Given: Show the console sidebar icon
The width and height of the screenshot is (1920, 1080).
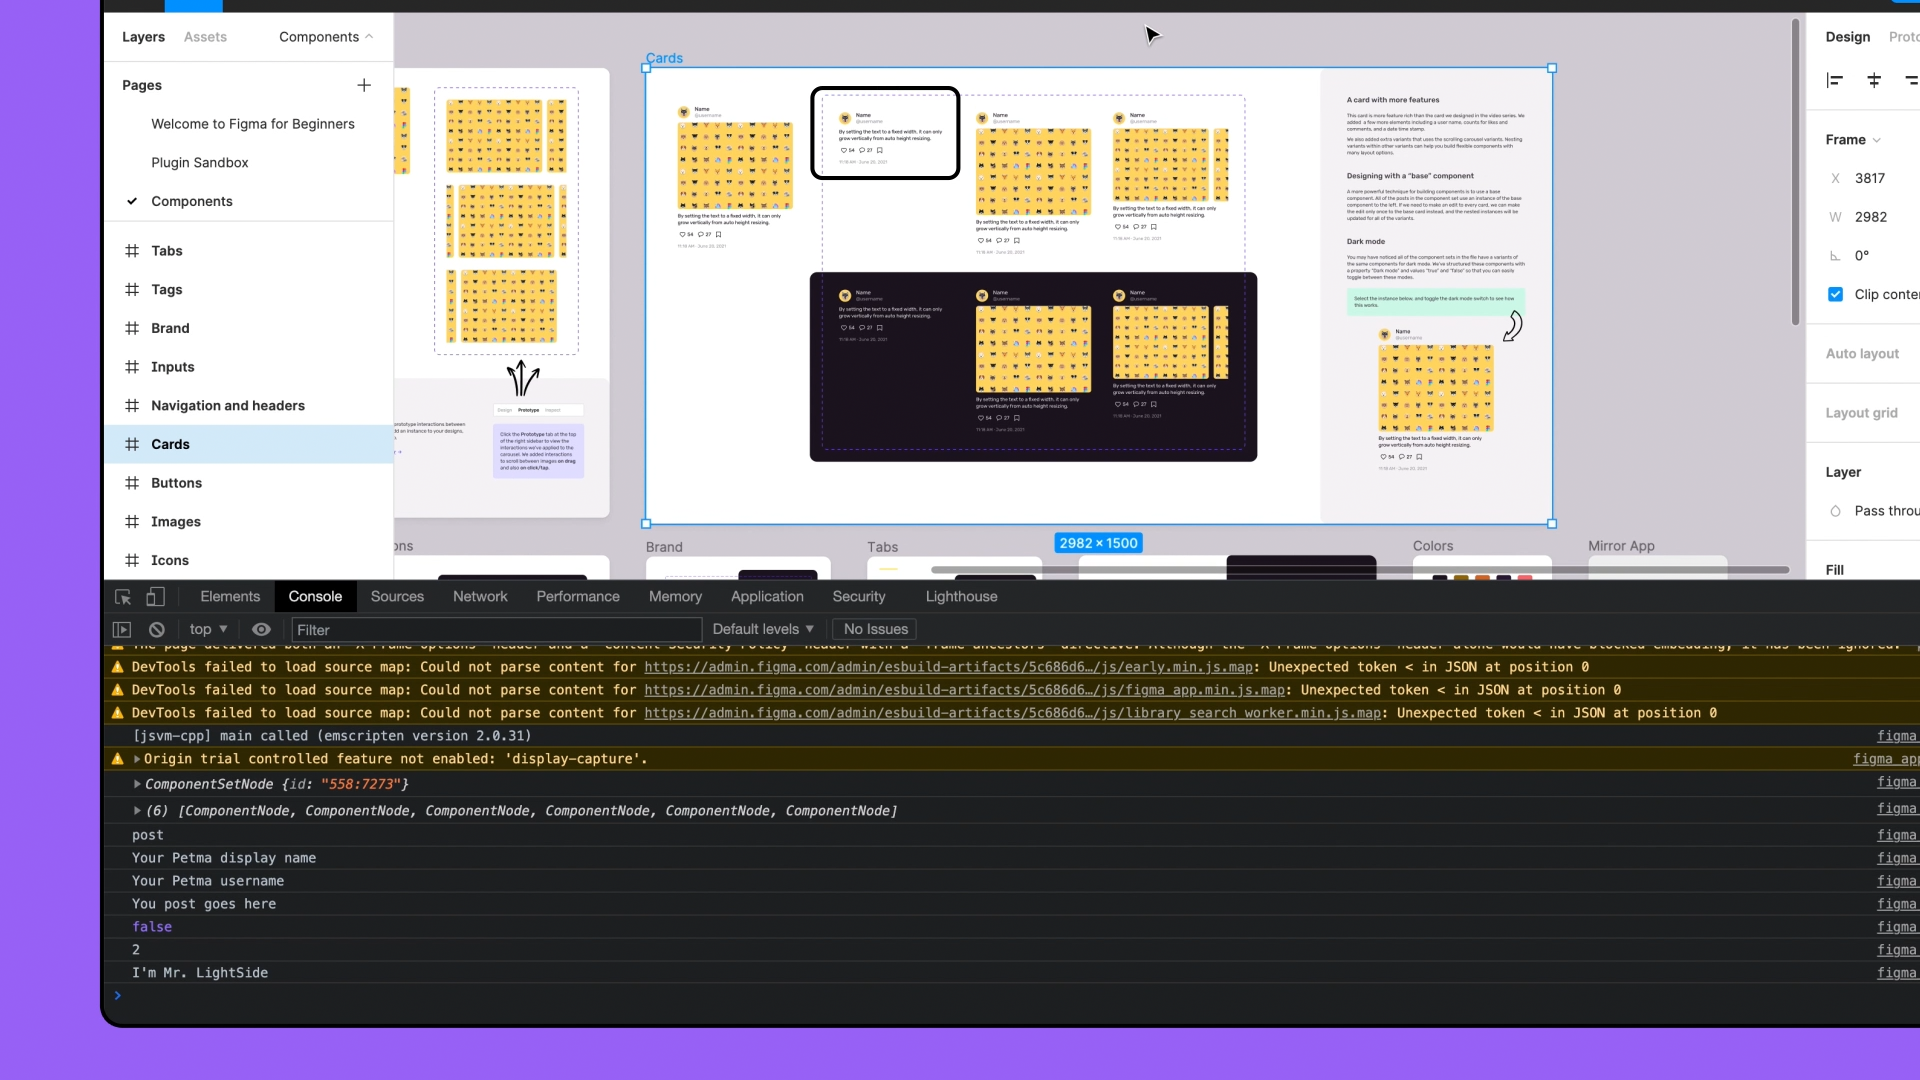Looking at the screenshot, I should tap(122, 630).
